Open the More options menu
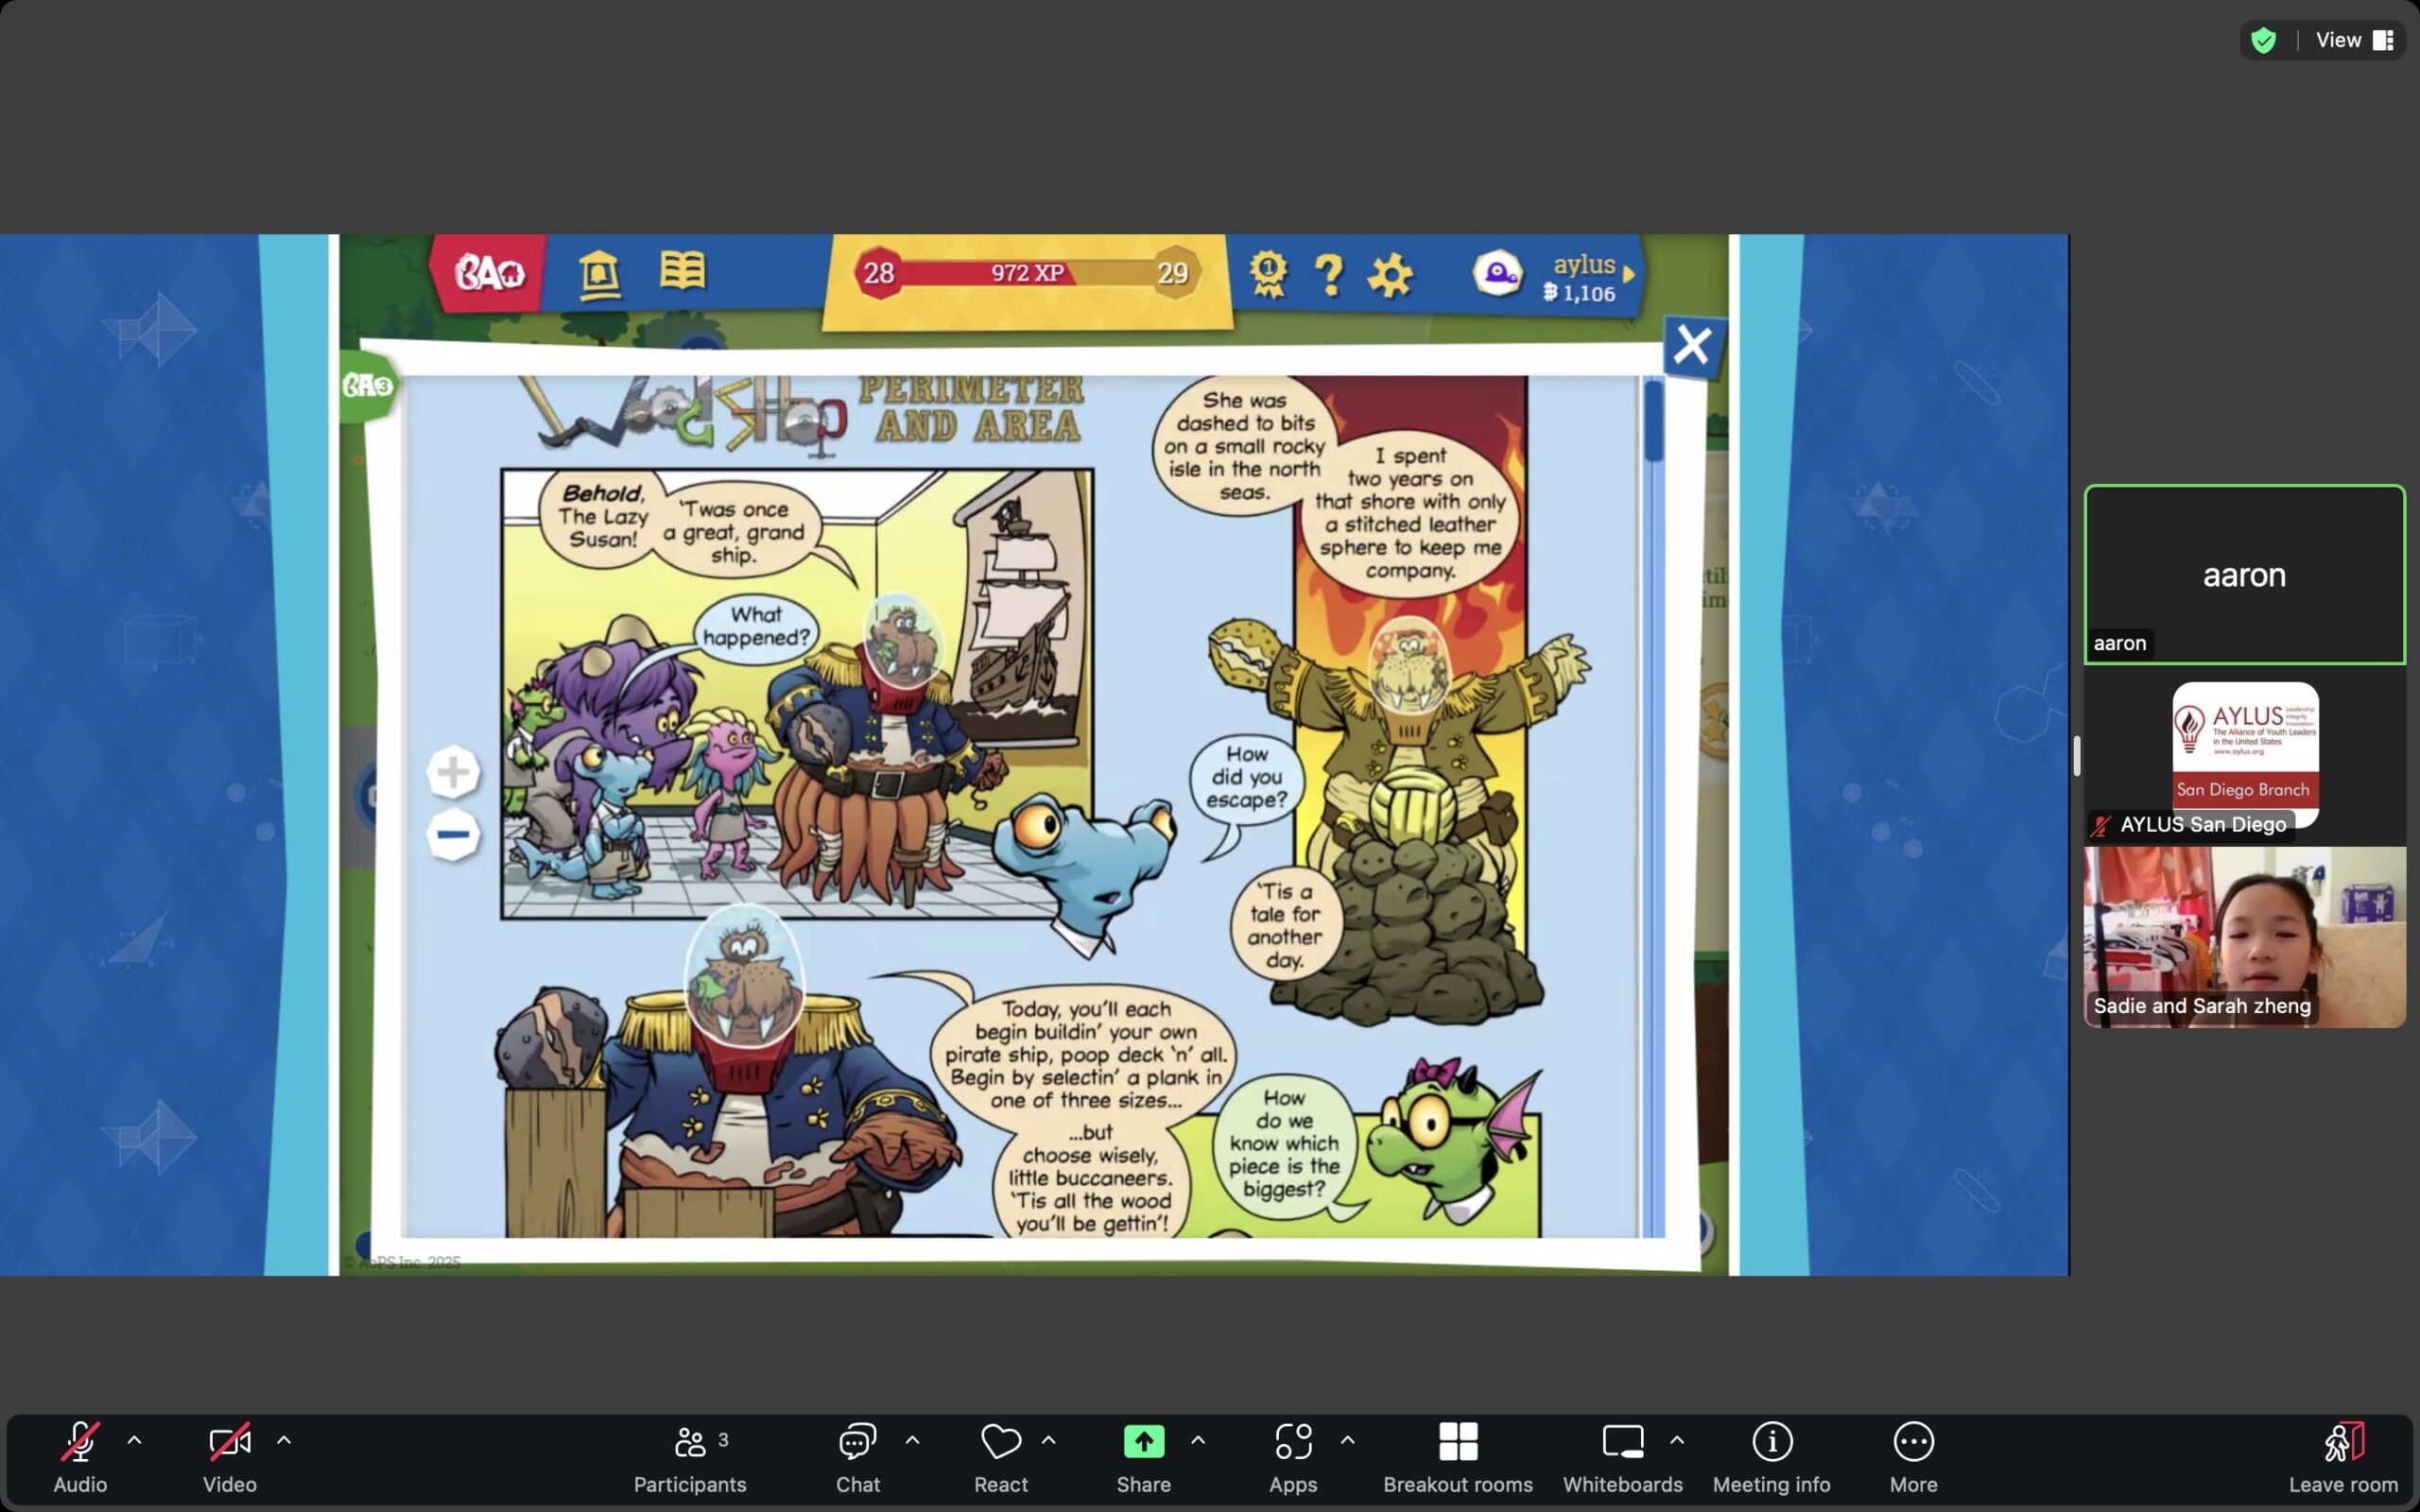2420x1512 pixels. click(x=1913, y=1456)
